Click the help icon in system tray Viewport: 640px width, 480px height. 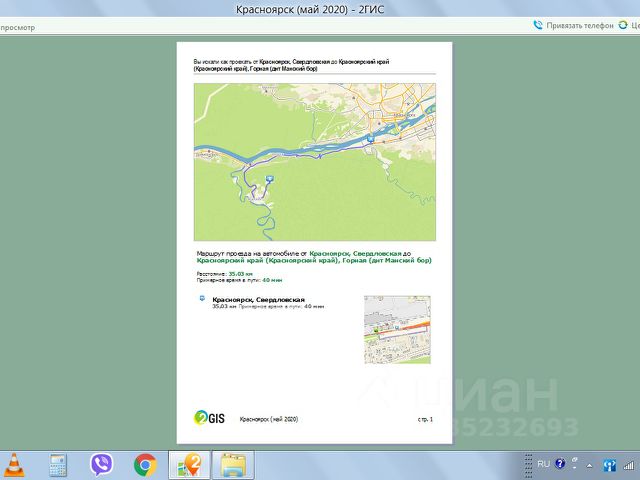click(560, 464)
